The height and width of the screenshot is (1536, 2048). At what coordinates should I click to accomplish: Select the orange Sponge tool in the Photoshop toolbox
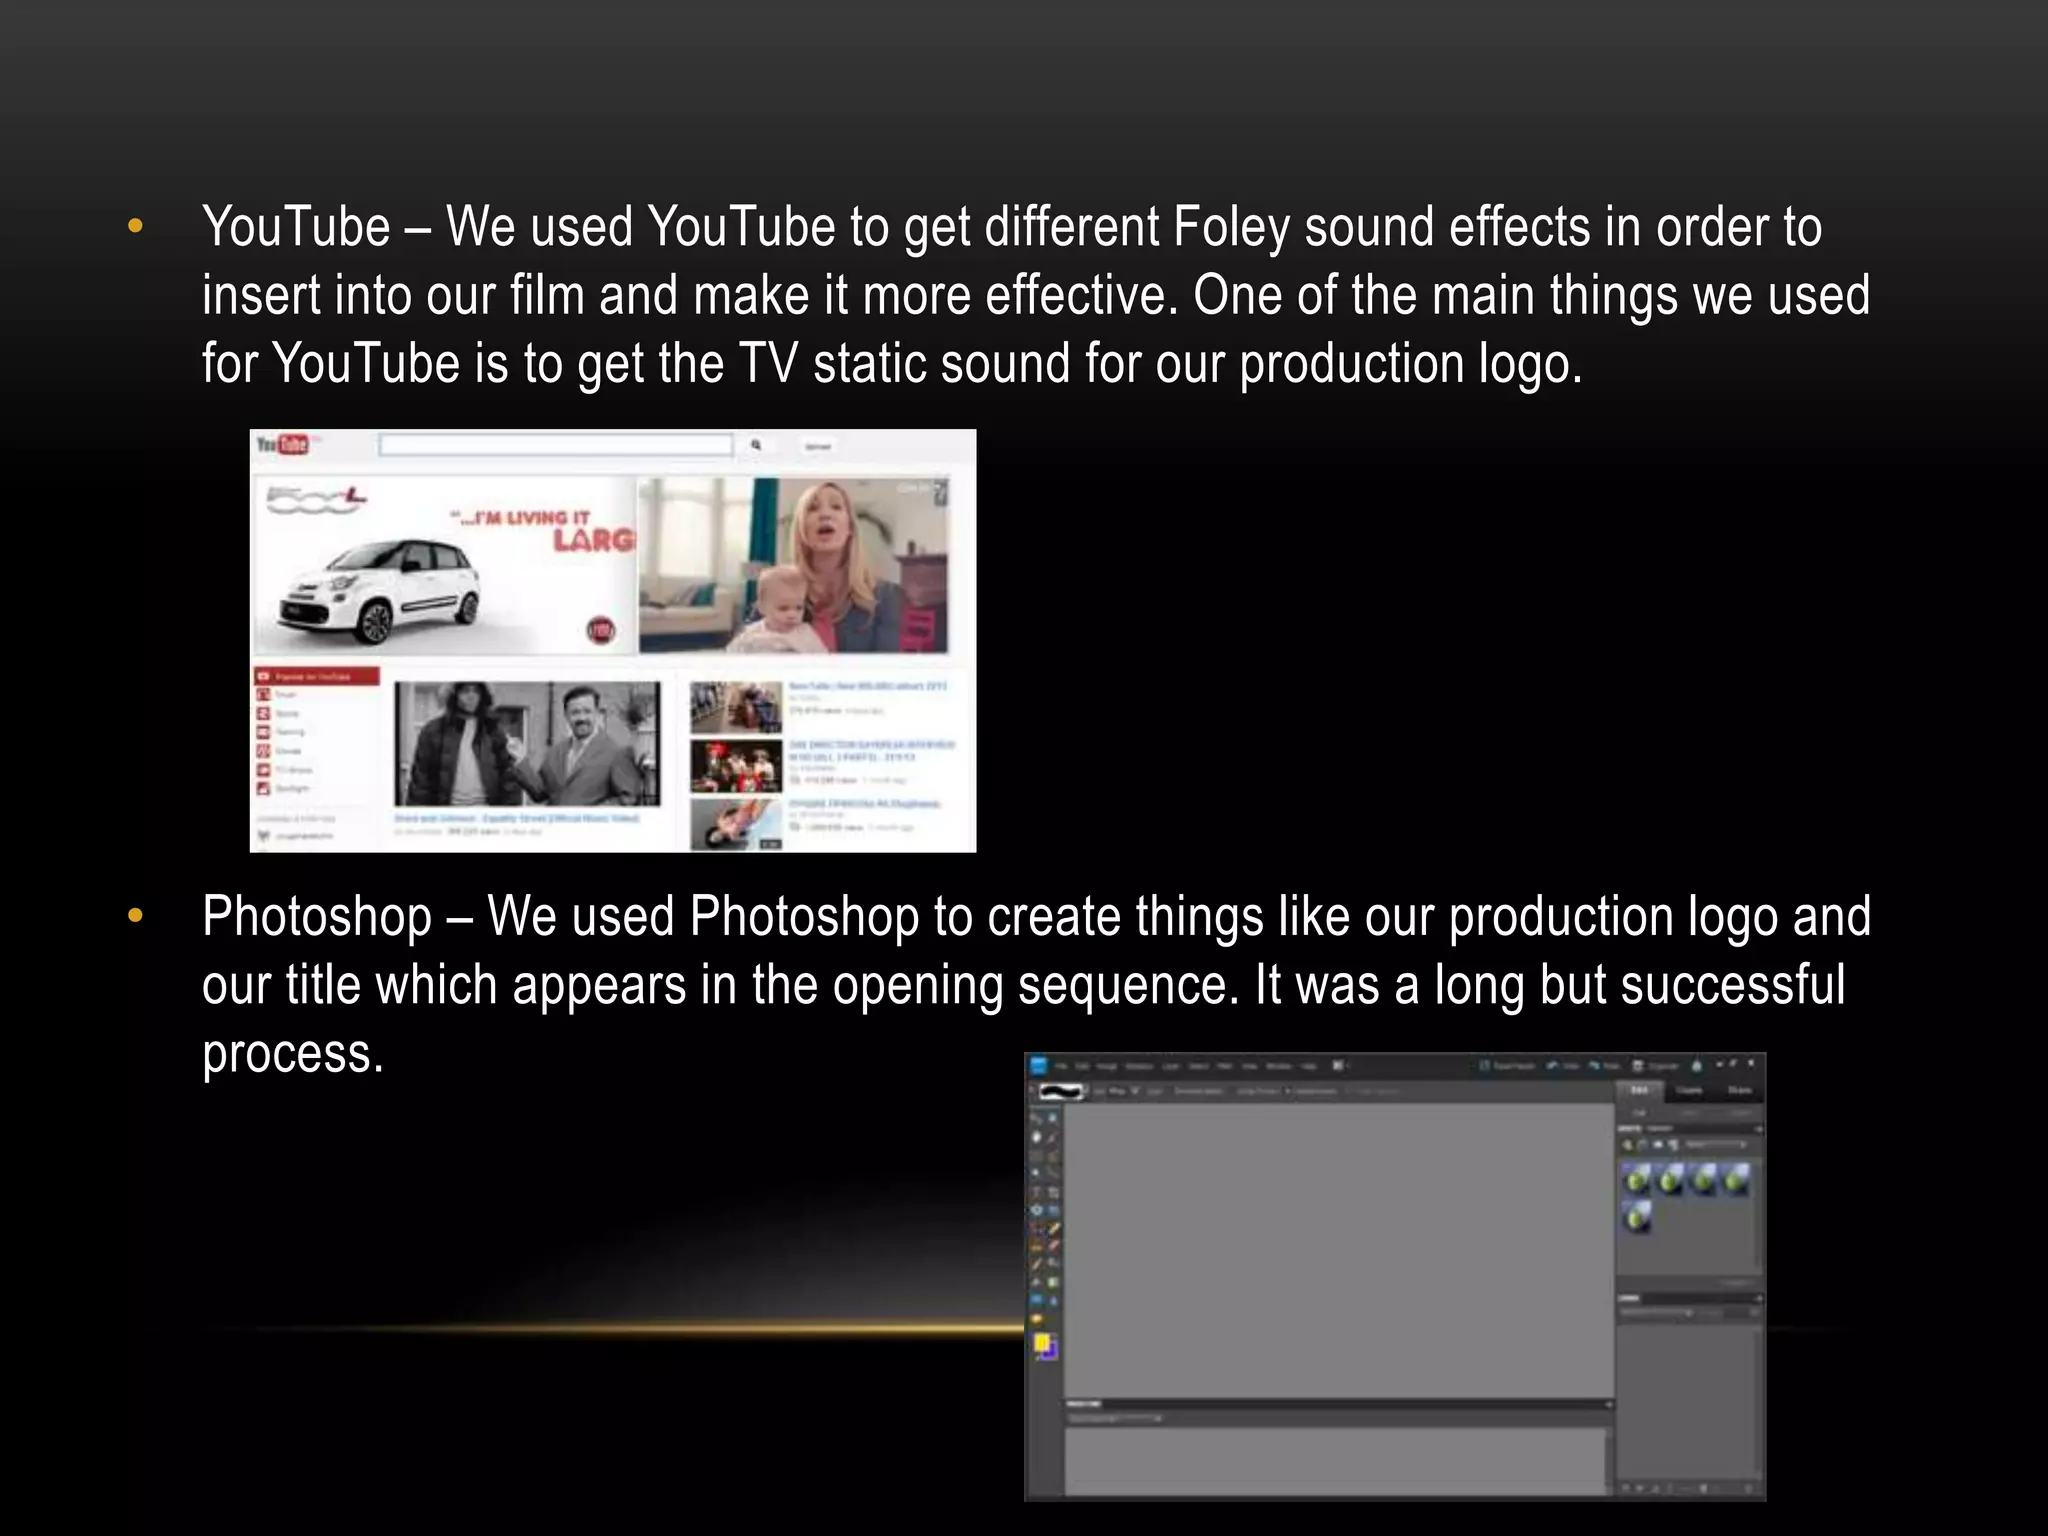point(1036,1319)
